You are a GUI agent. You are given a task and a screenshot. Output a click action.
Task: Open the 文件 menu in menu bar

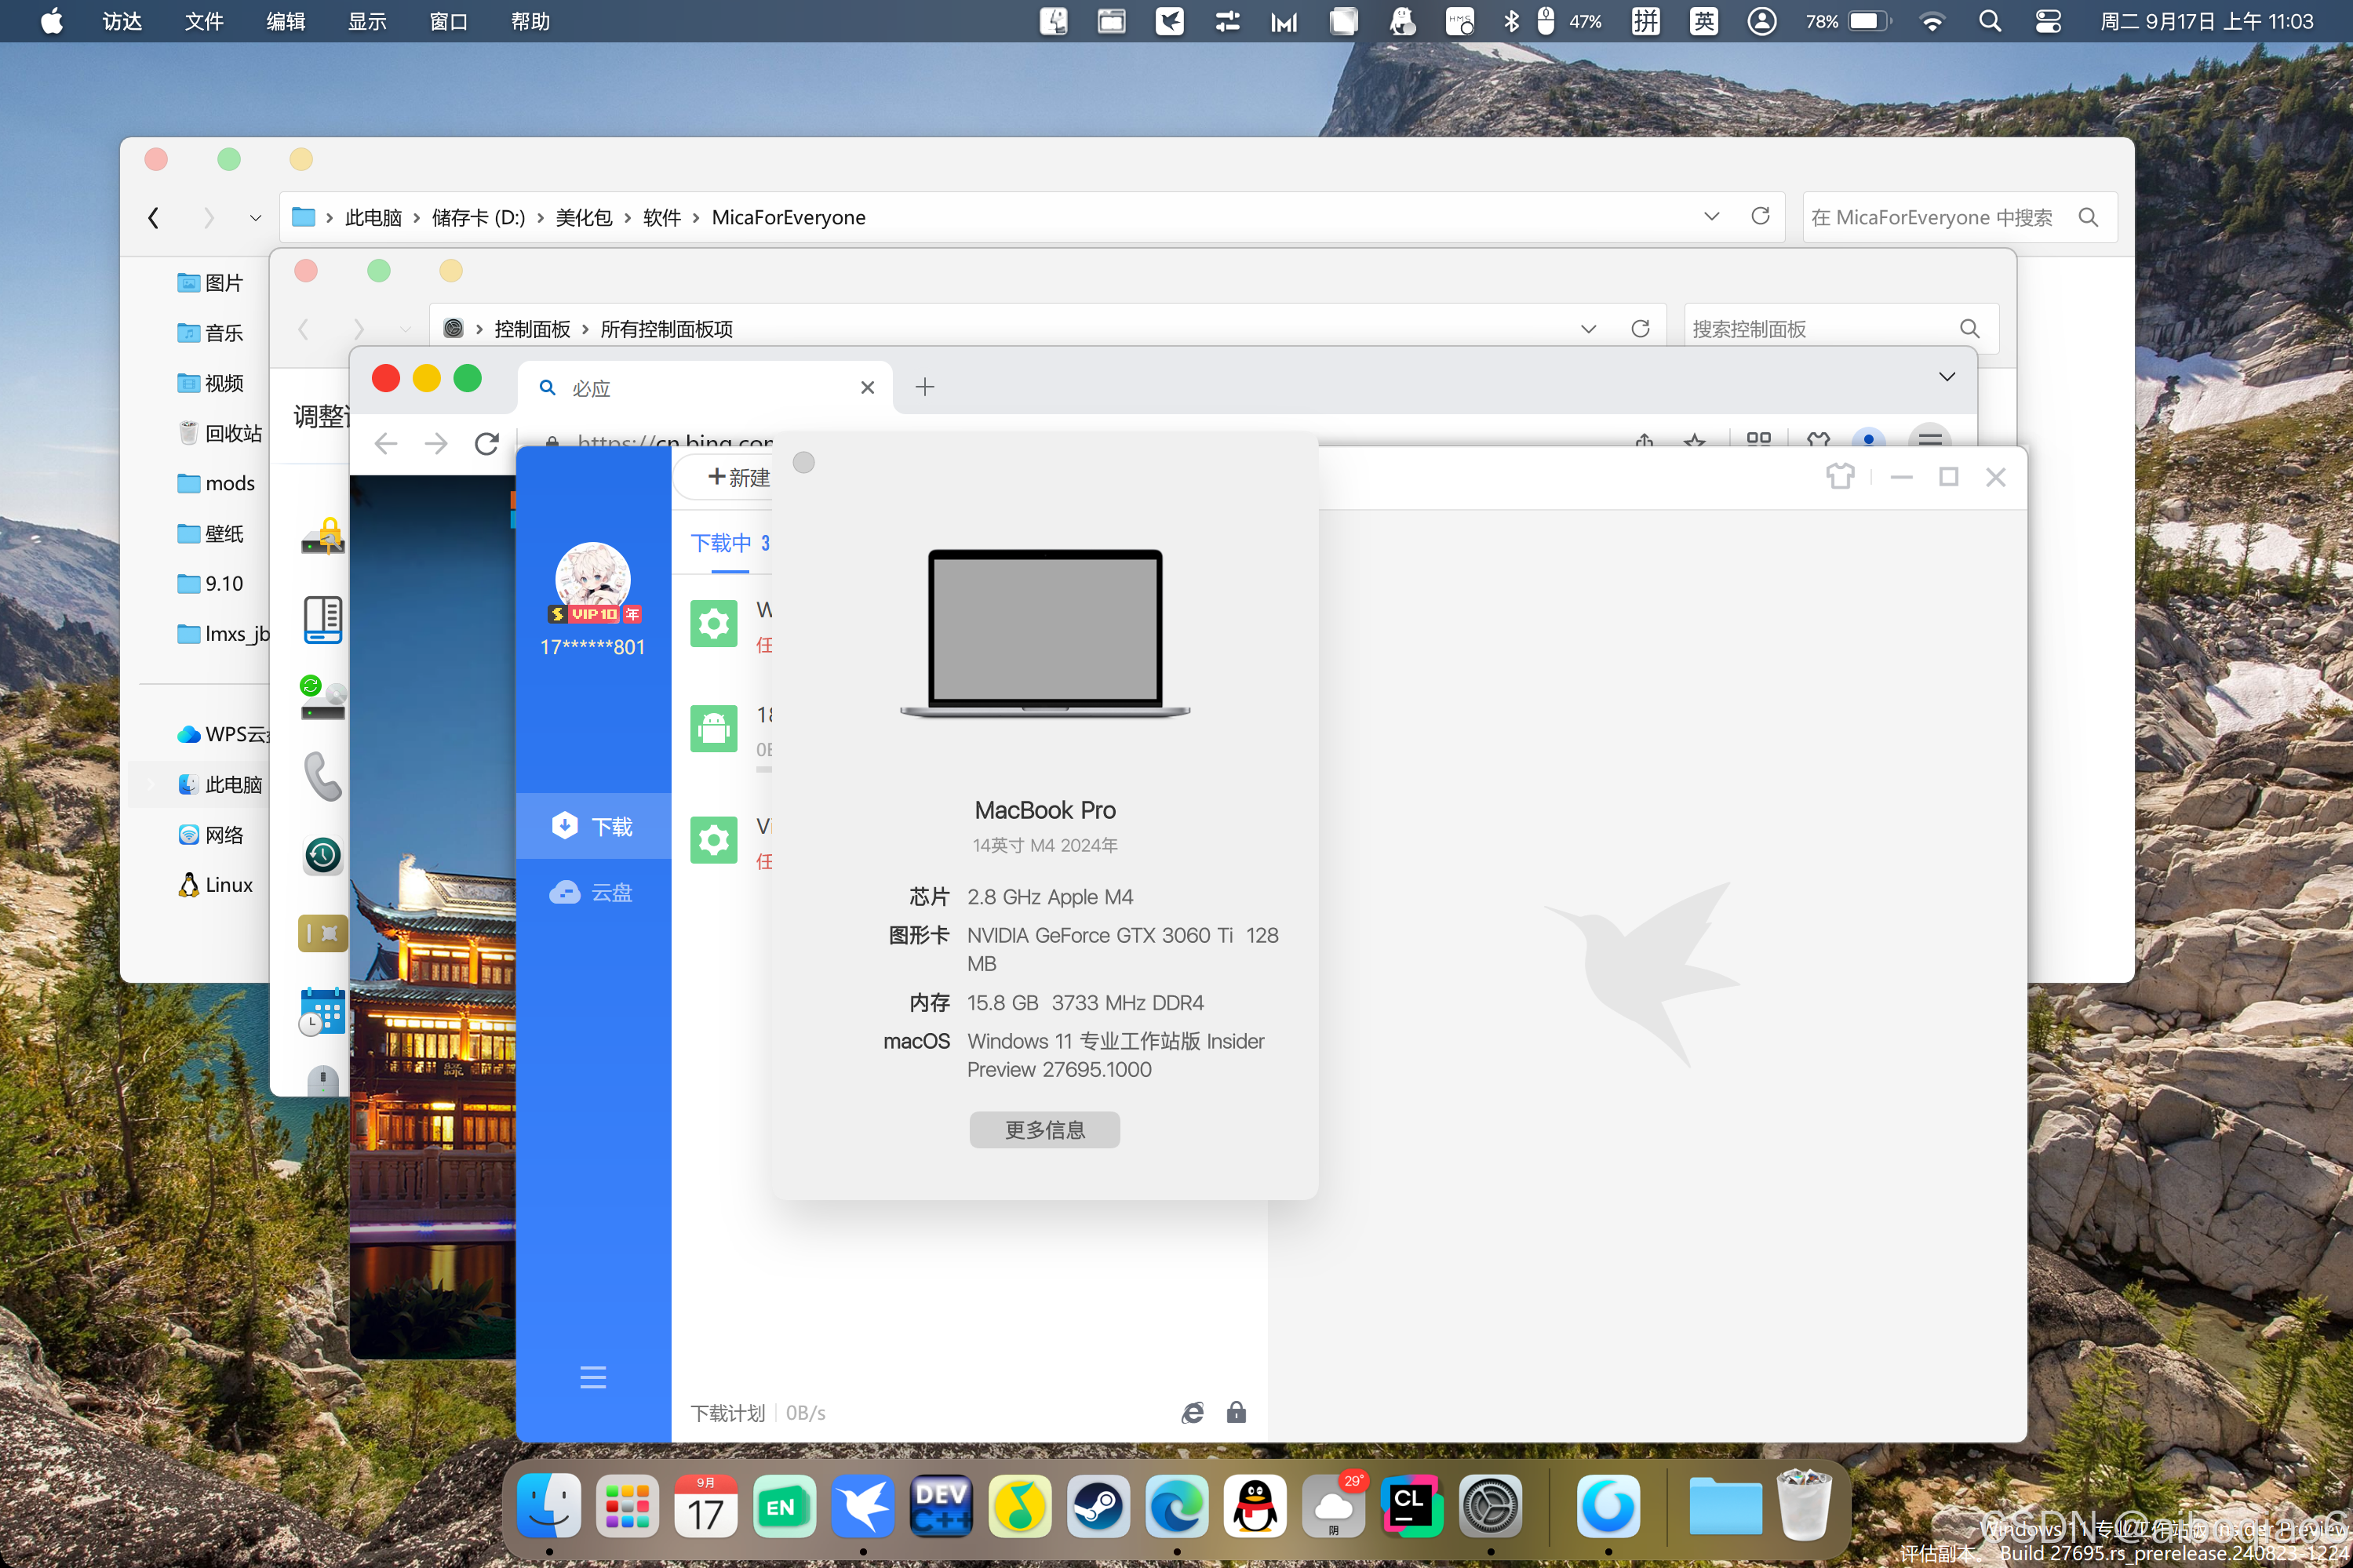click(204, 21)
